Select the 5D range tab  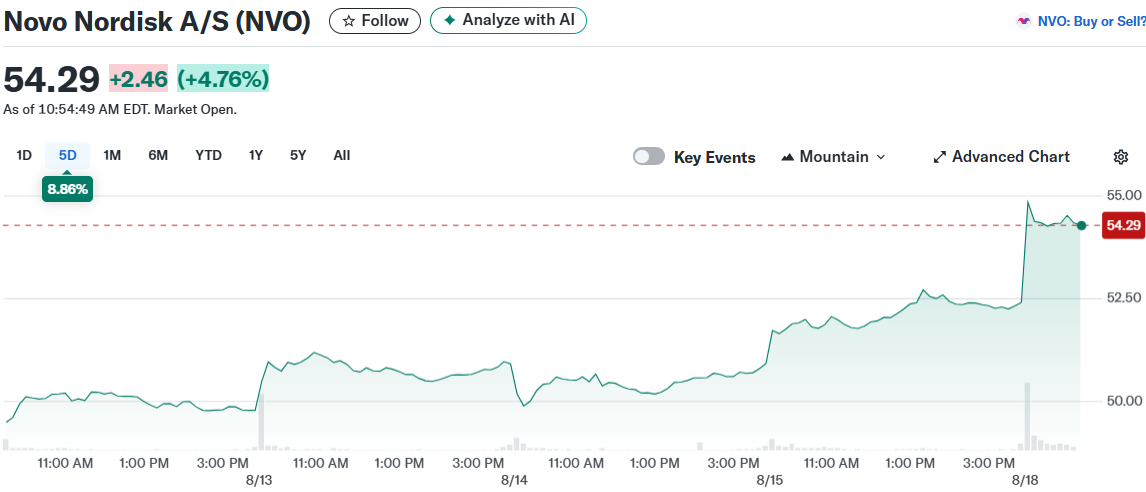coord(67,155)
